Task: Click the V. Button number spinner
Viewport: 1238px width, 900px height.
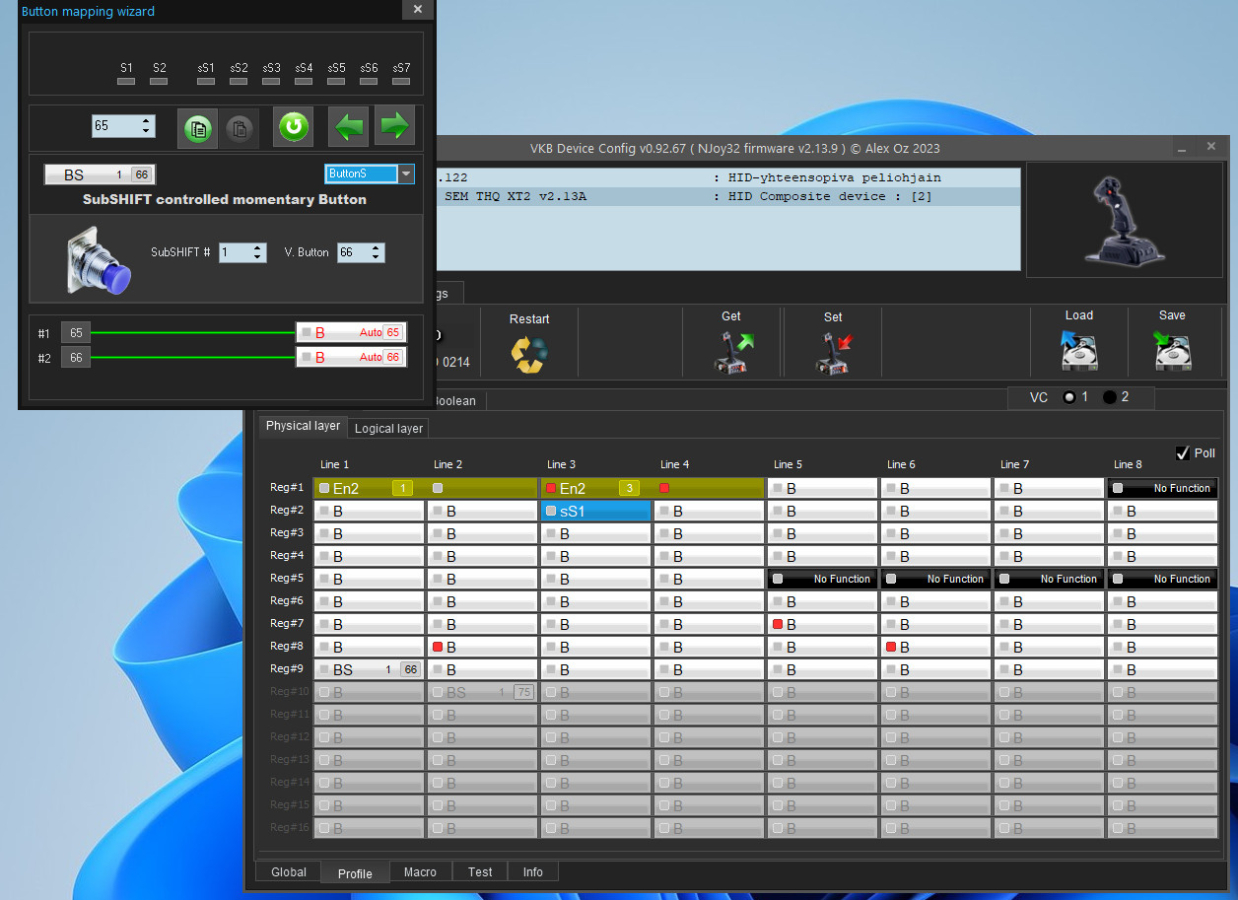Action: coord(360,253)
